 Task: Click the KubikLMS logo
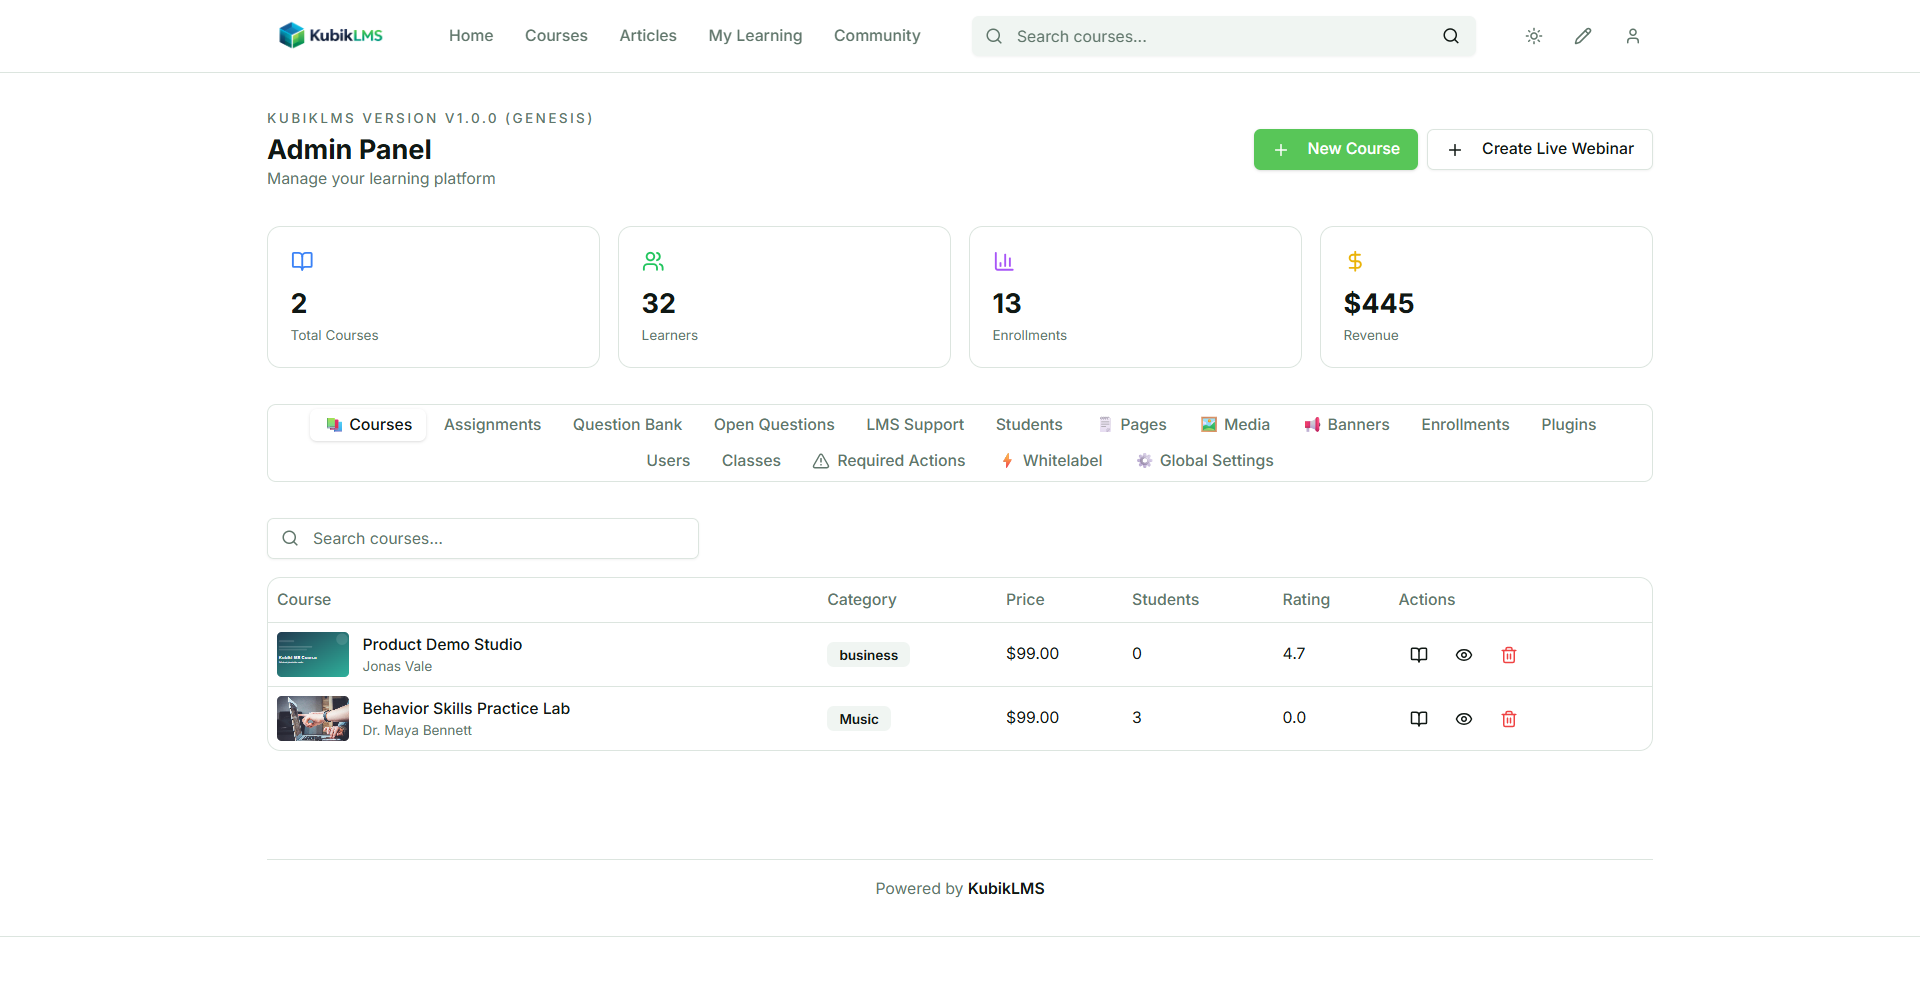point(331,36)
